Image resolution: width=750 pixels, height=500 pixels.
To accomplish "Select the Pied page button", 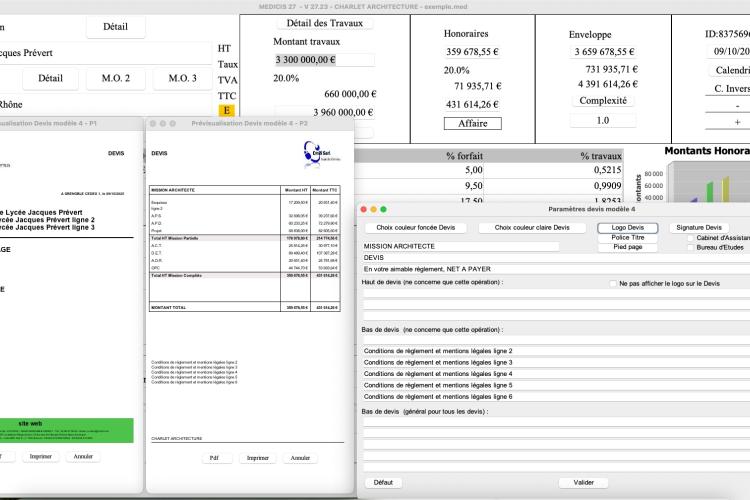I will point(628,247).
